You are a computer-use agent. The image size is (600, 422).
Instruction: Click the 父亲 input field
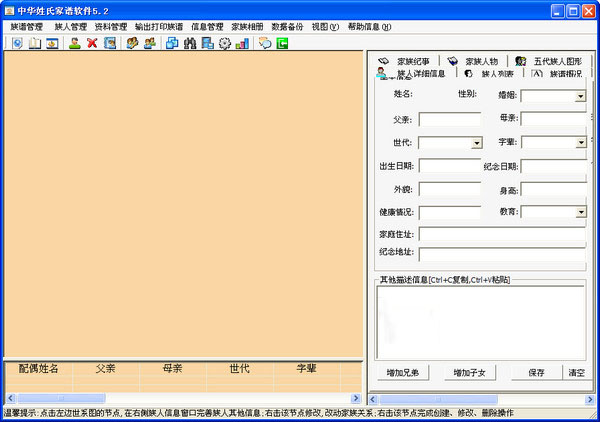[x=450, y=119]
